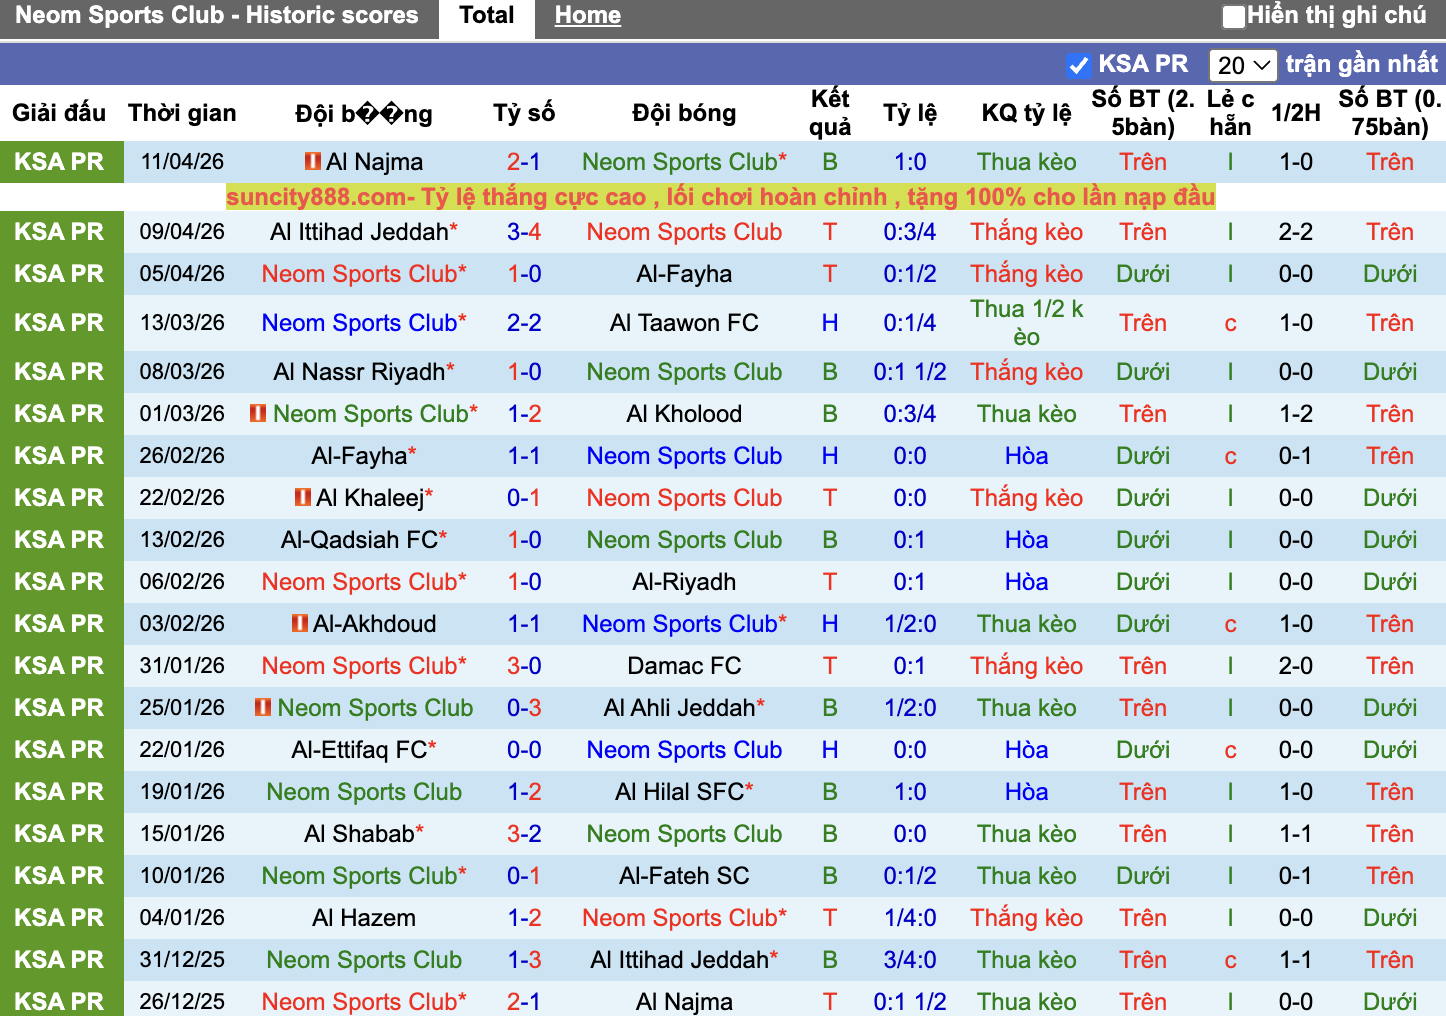Select the date 08/03/26 cell
This screenshot has width=1446, height=1016.
(182, 372)
